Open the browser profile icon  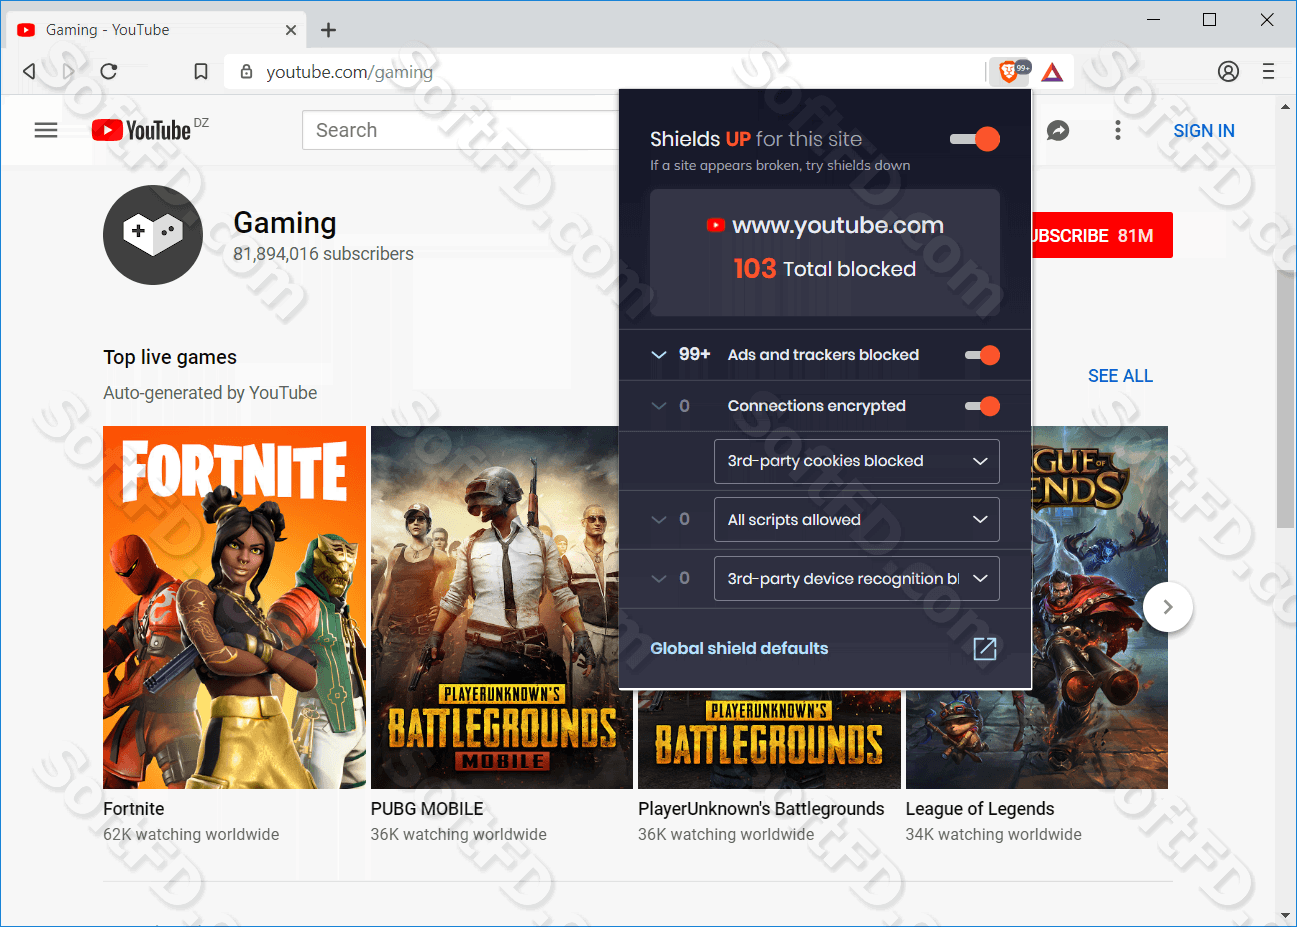coord(1228,71)
